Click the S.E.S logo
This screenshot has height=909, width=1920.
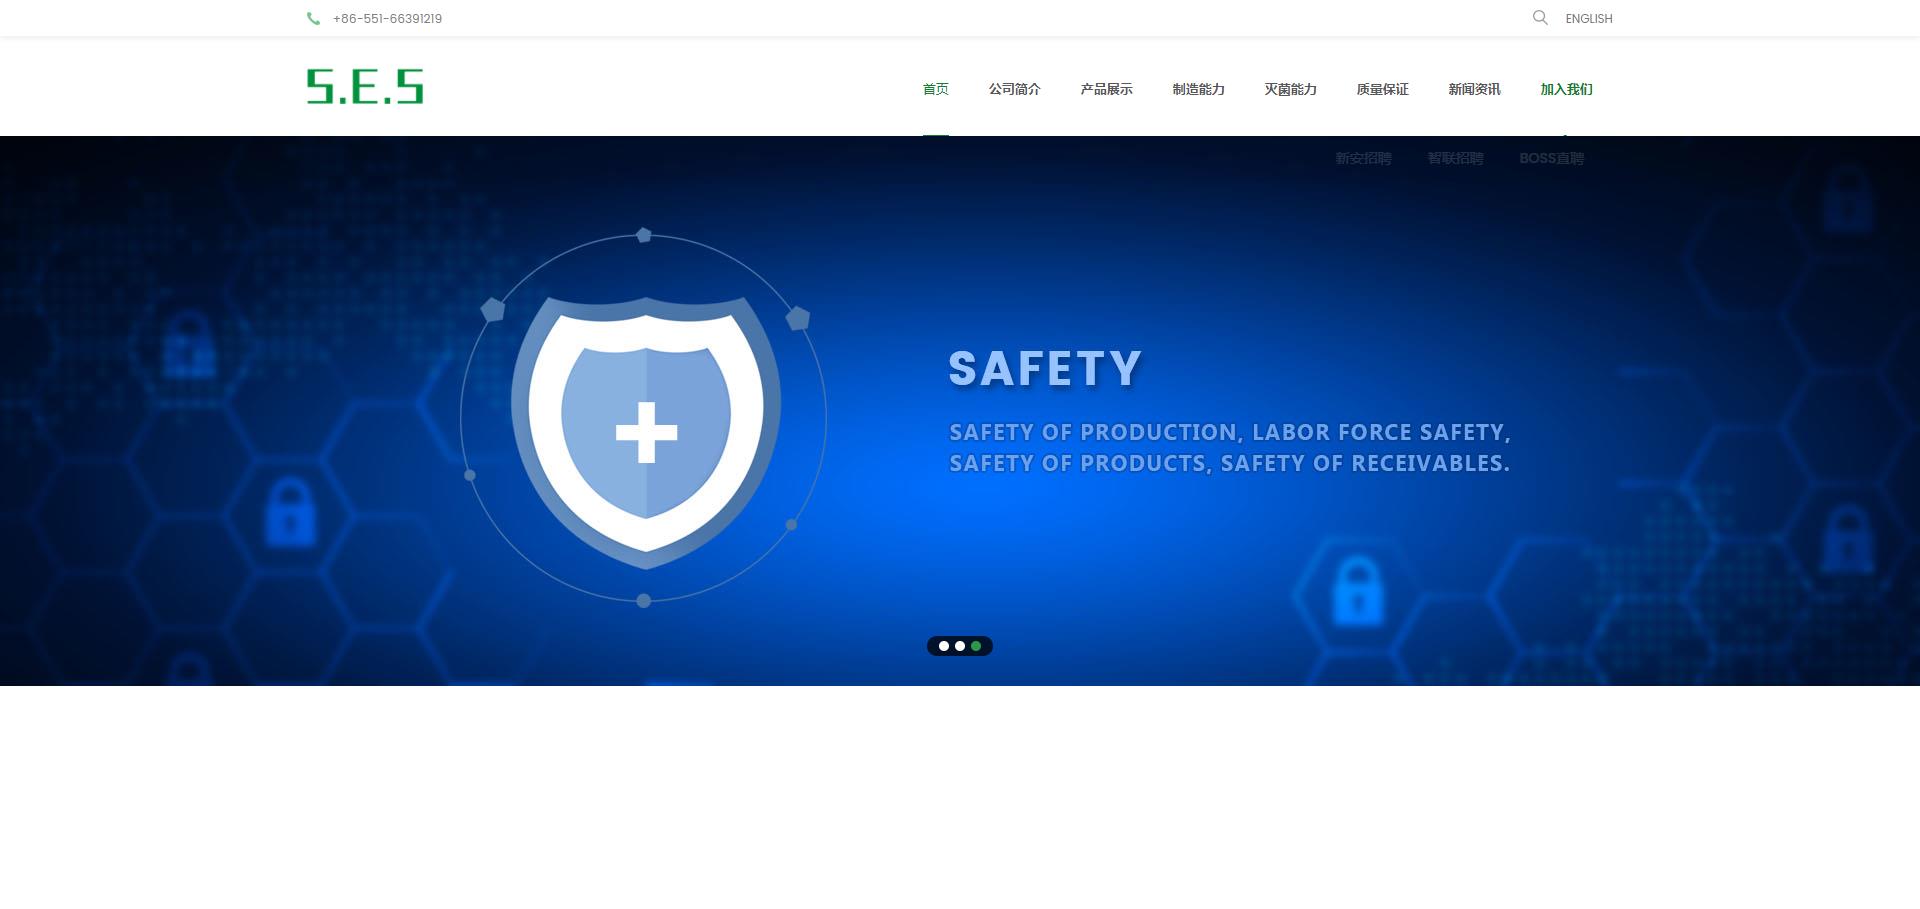[x=365, y=86]
